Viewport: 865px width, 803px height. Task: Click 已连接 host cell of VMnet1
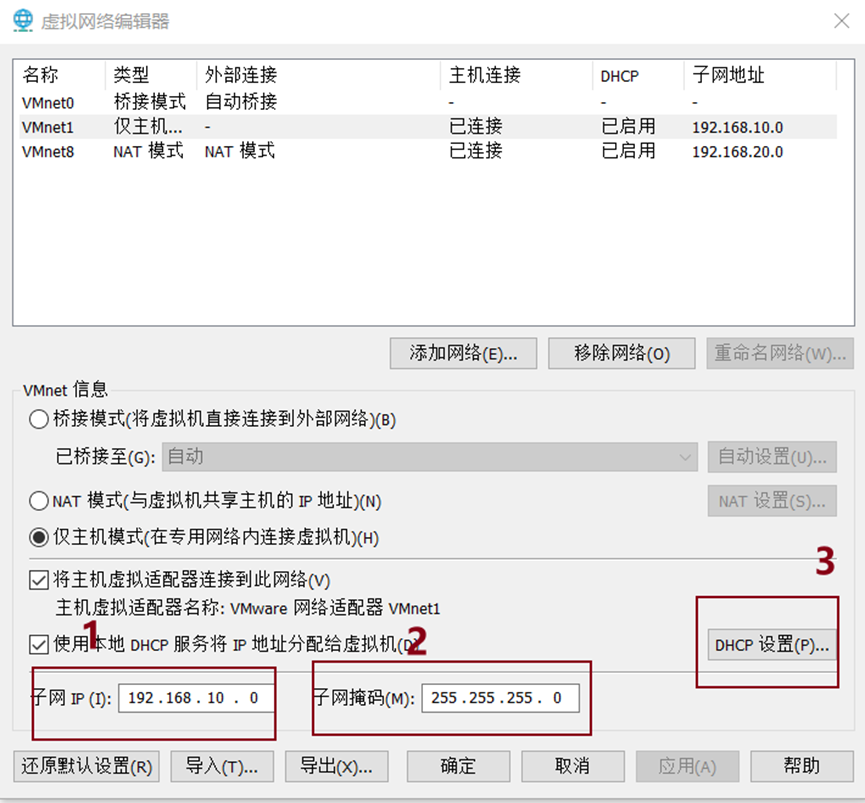(476, 127)
